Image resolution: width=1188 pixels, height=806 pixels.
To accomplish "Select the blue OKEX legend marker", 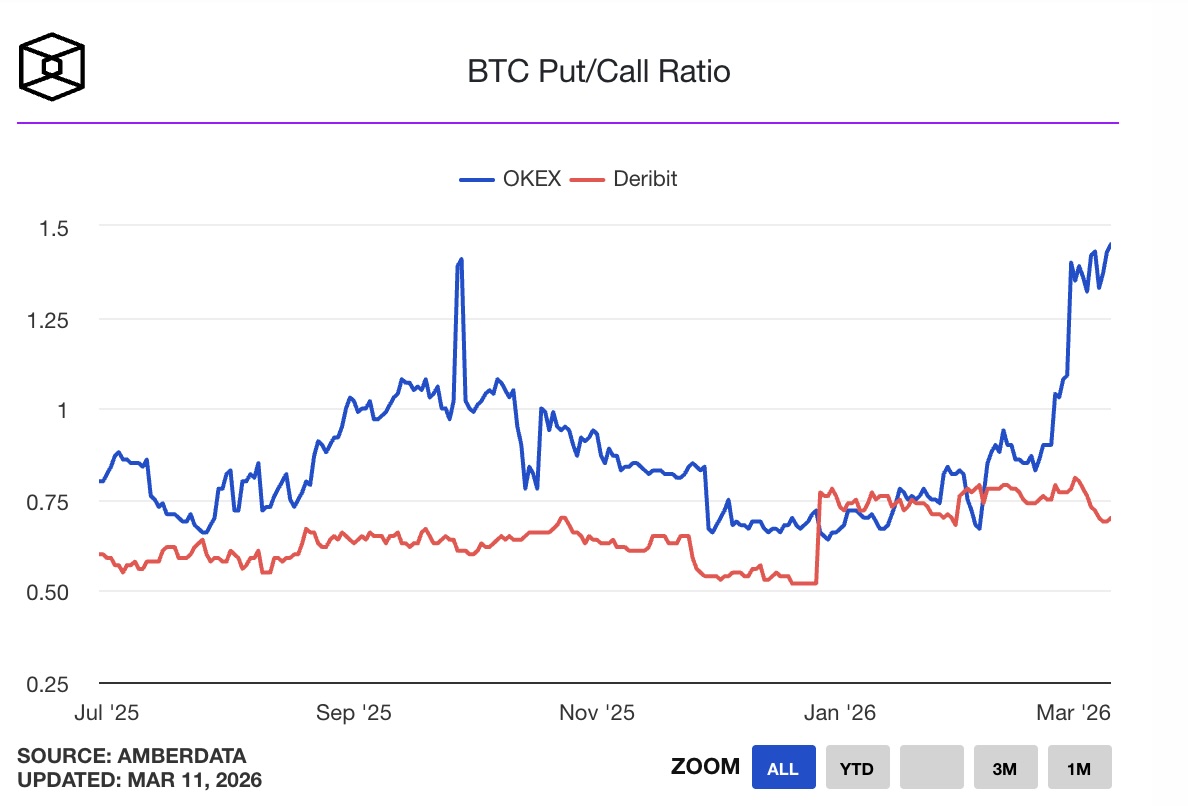I will (477, 179).
